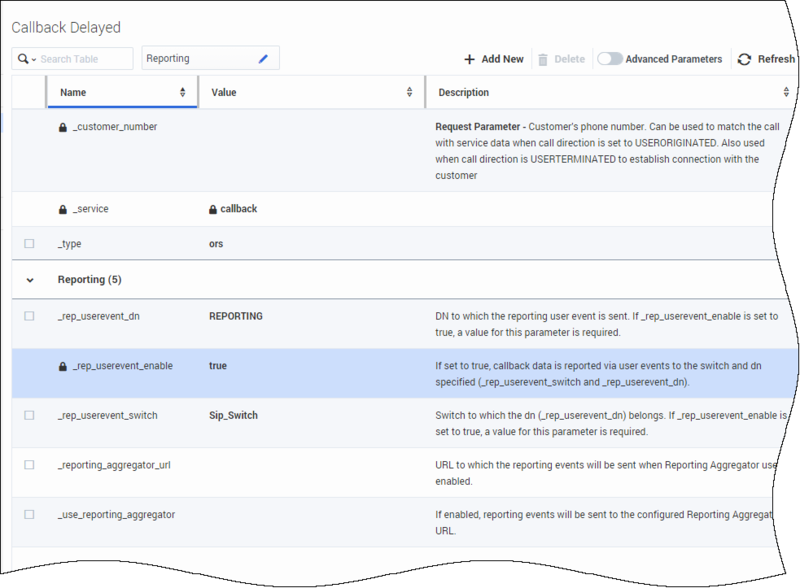Viewport: 800px width, 588px height.
Task: Sort by Value column sort arrows
Action: coord(410,93)
